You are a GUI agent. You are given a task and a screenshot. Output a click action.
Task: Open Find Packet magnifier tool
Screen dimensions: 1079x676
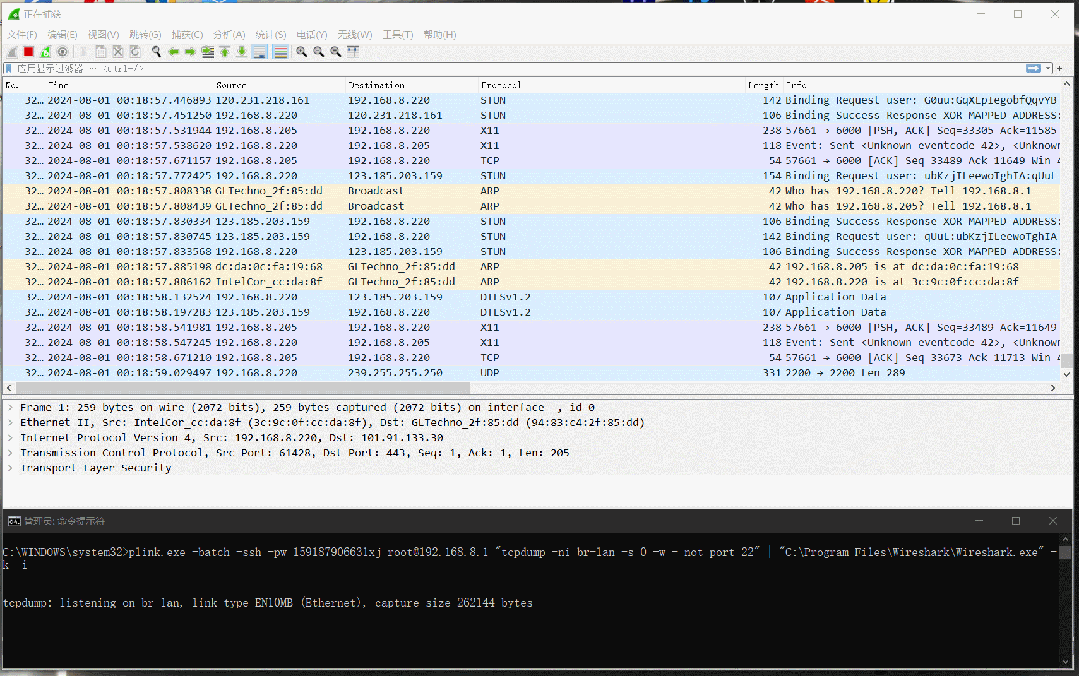click(x=156, y=52)
